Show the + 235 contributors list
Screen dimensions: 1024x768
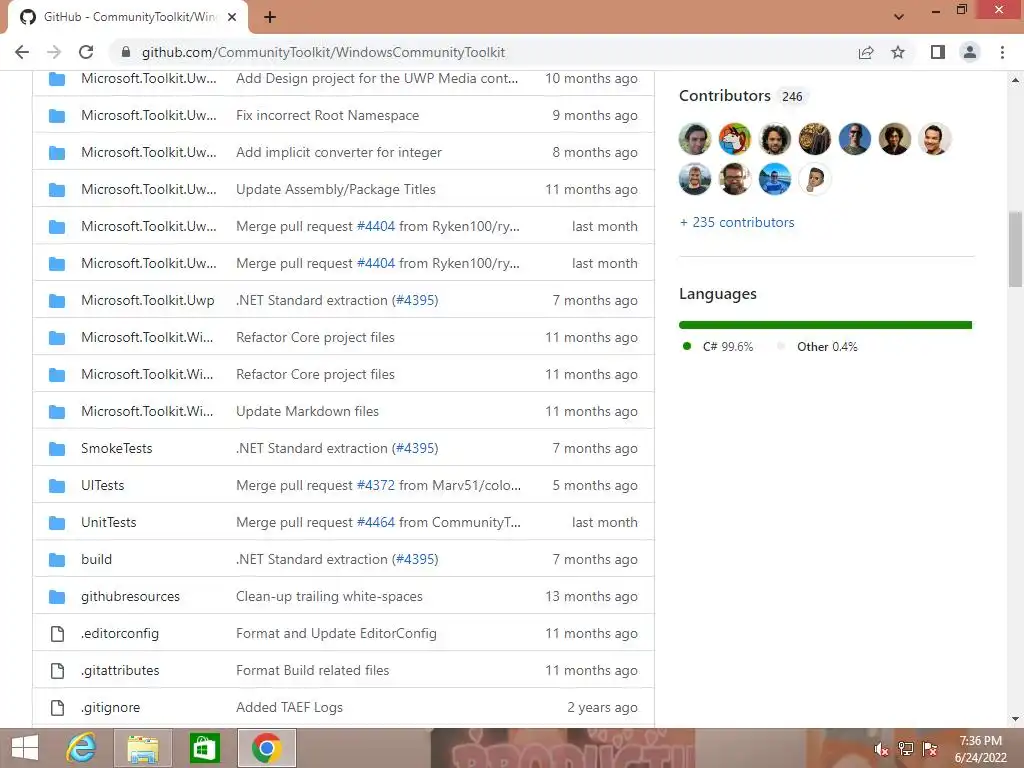point(737,222)
